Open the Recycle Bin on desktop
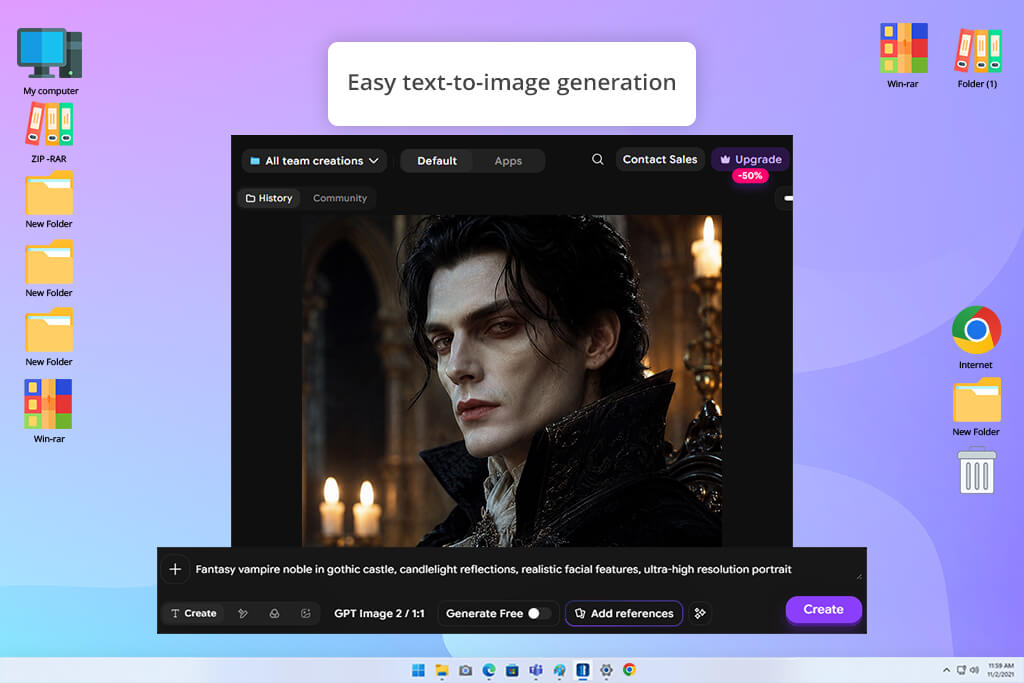The width and height of the screenshot is (1024, 683). pyautogui.click(x=976, y=470)
